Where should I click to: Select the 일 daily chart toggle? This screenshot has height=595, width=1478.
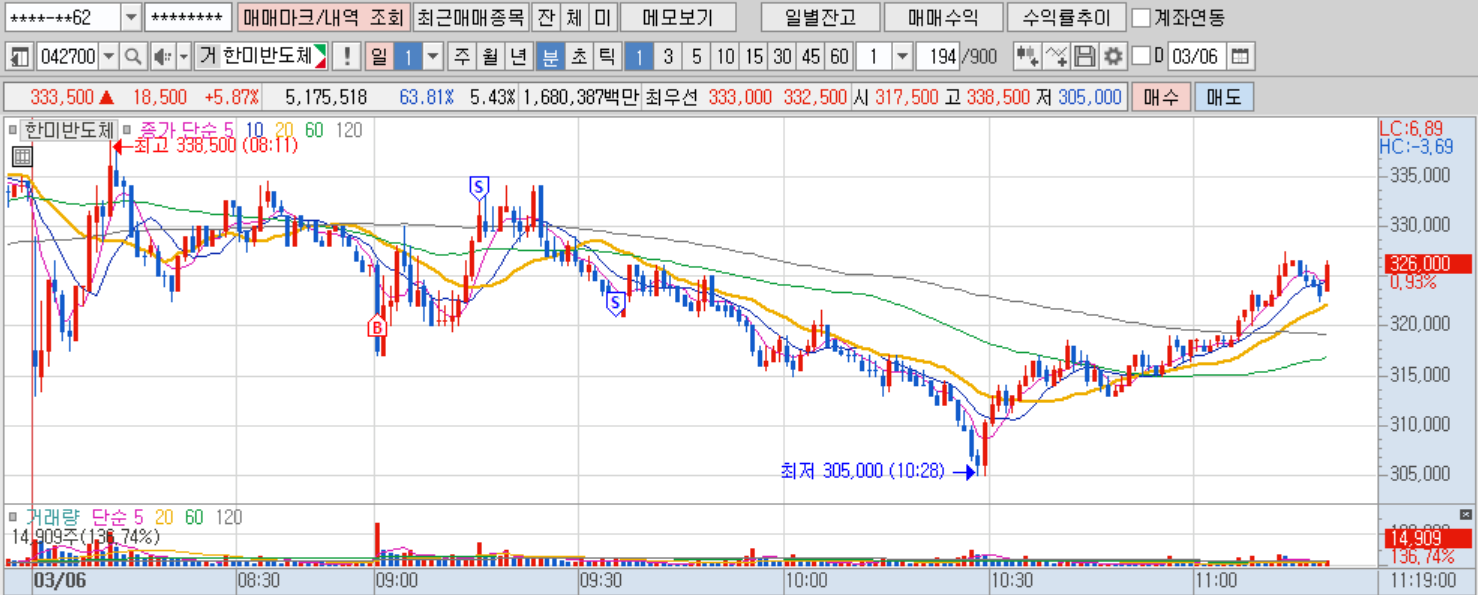tap(379, 56)
